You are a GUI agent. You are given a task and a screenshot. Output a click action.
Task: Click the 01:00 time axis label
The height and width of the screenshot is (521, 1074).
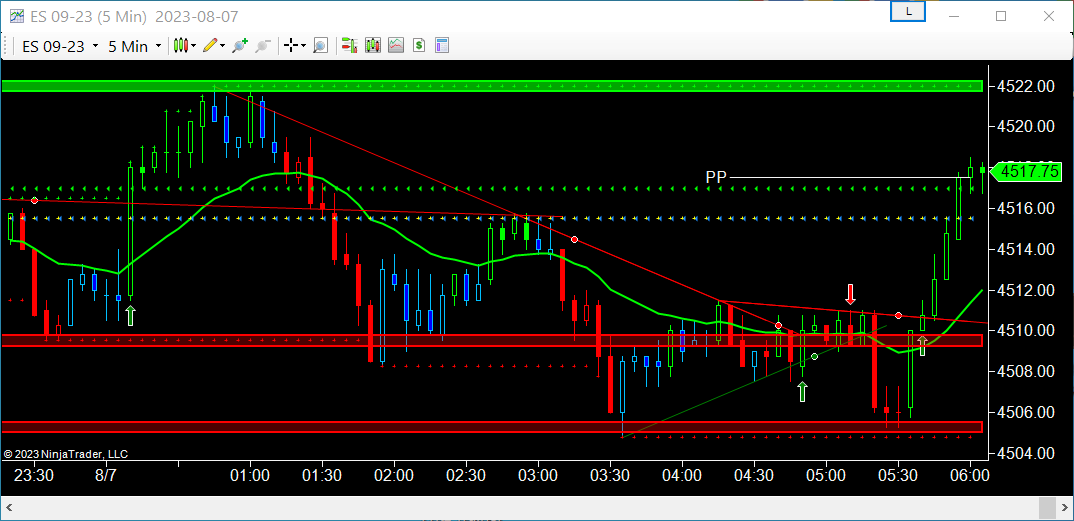(x=250, y=475)
